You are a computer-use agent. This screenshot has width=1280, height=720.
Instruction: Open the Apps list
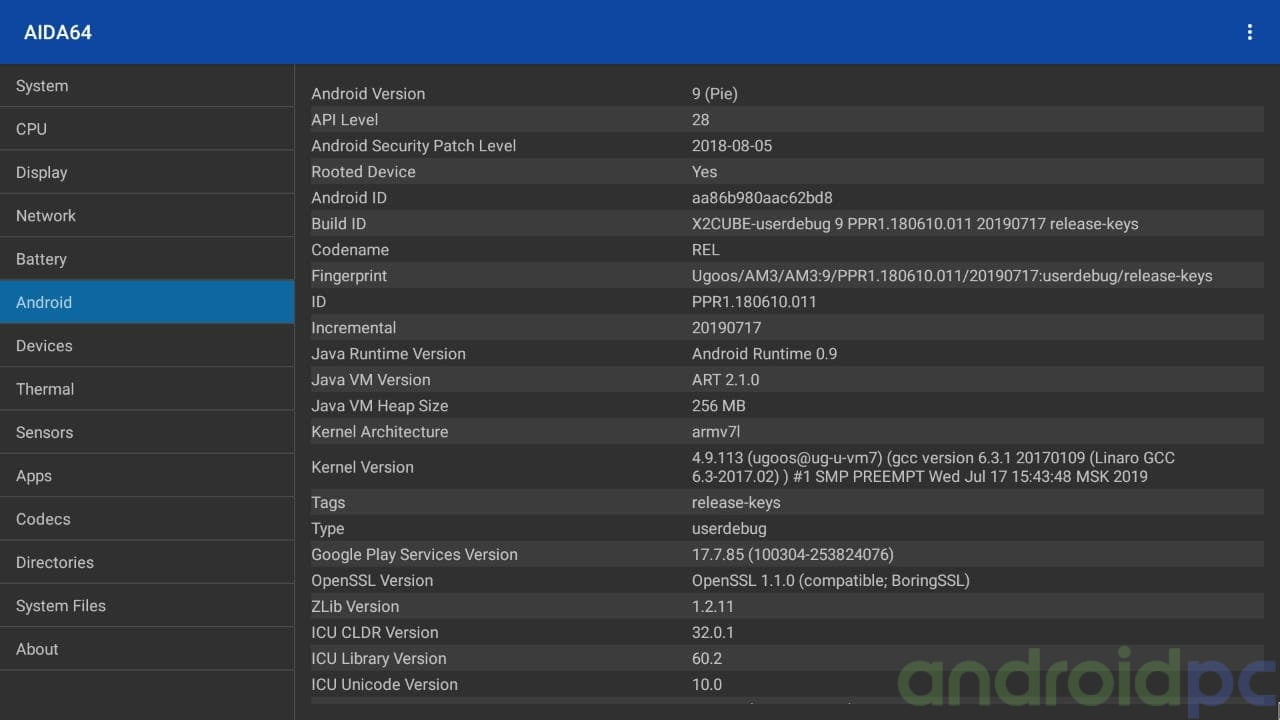[147, 476]
